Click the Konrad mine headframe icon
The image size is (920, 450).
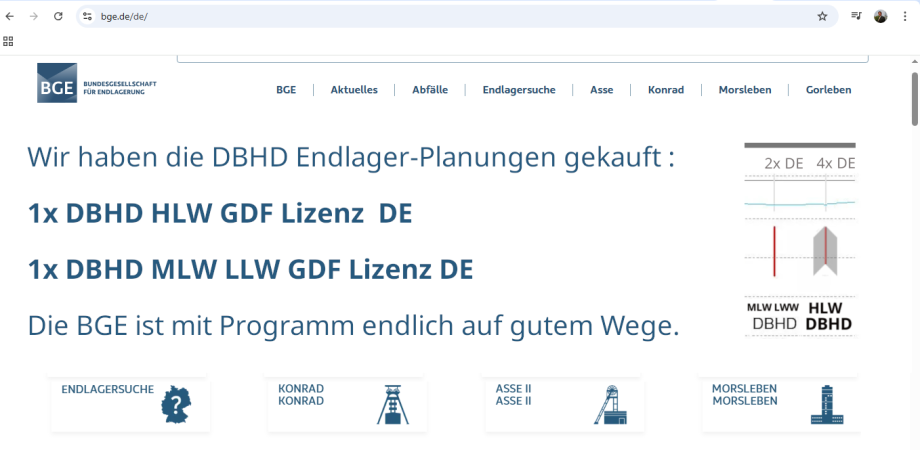(393, 404)
